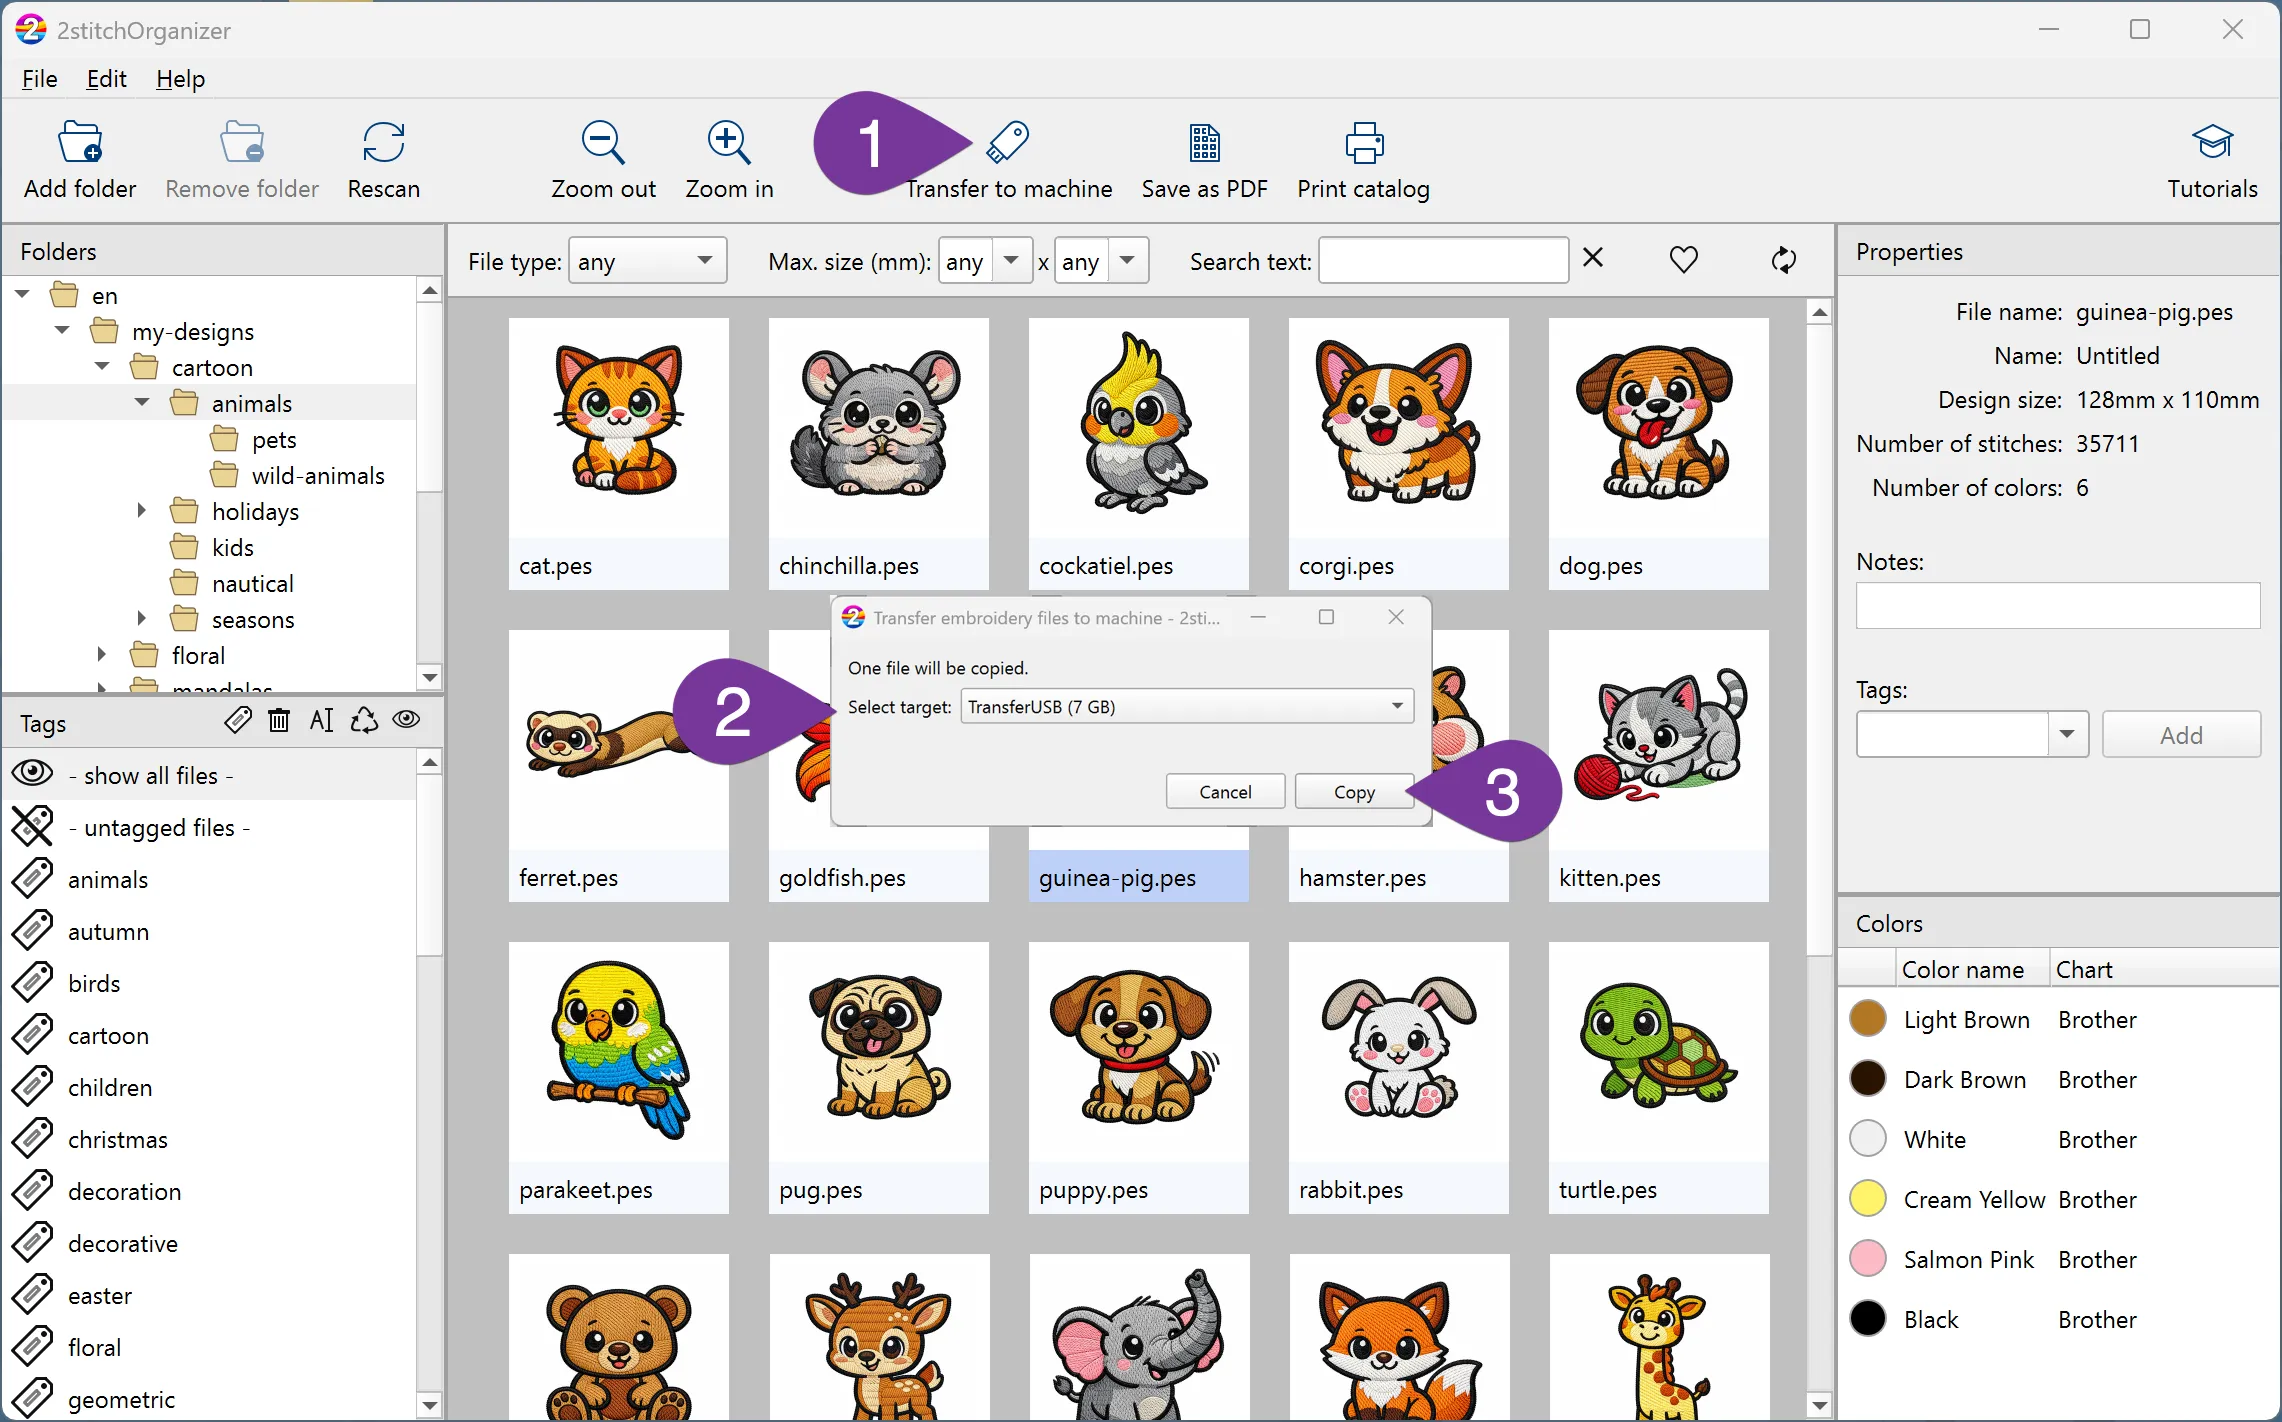Select the nautical folder

pos(252,583)
